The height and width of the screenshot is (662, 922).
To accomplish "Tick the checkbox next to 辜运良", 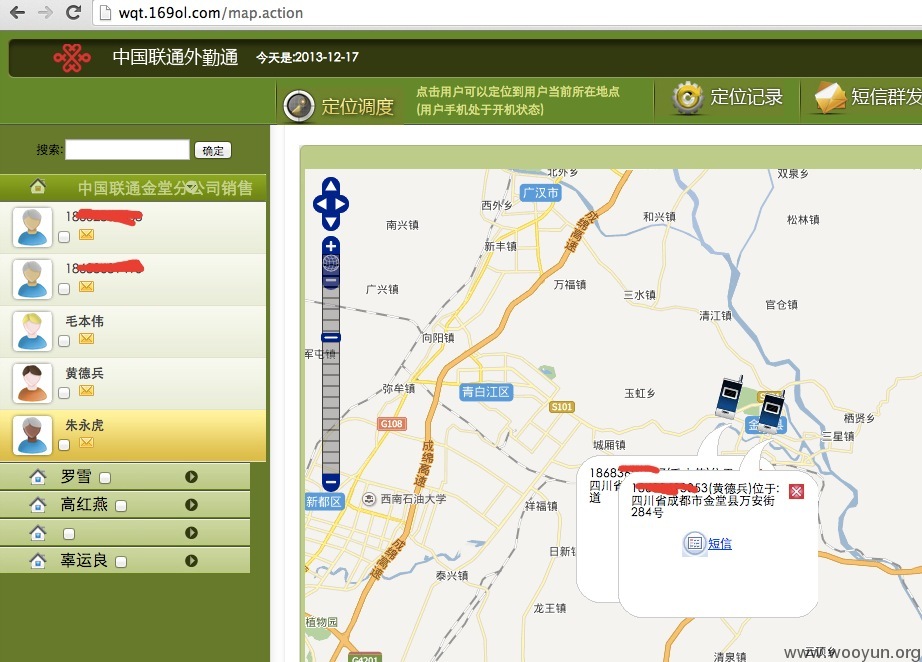I will coord(121,562).
